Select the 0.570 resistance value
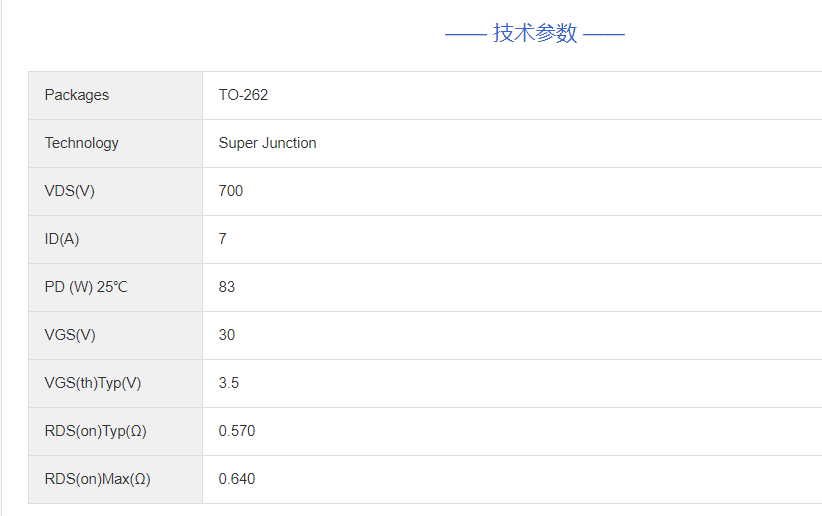 click(237, 431)
